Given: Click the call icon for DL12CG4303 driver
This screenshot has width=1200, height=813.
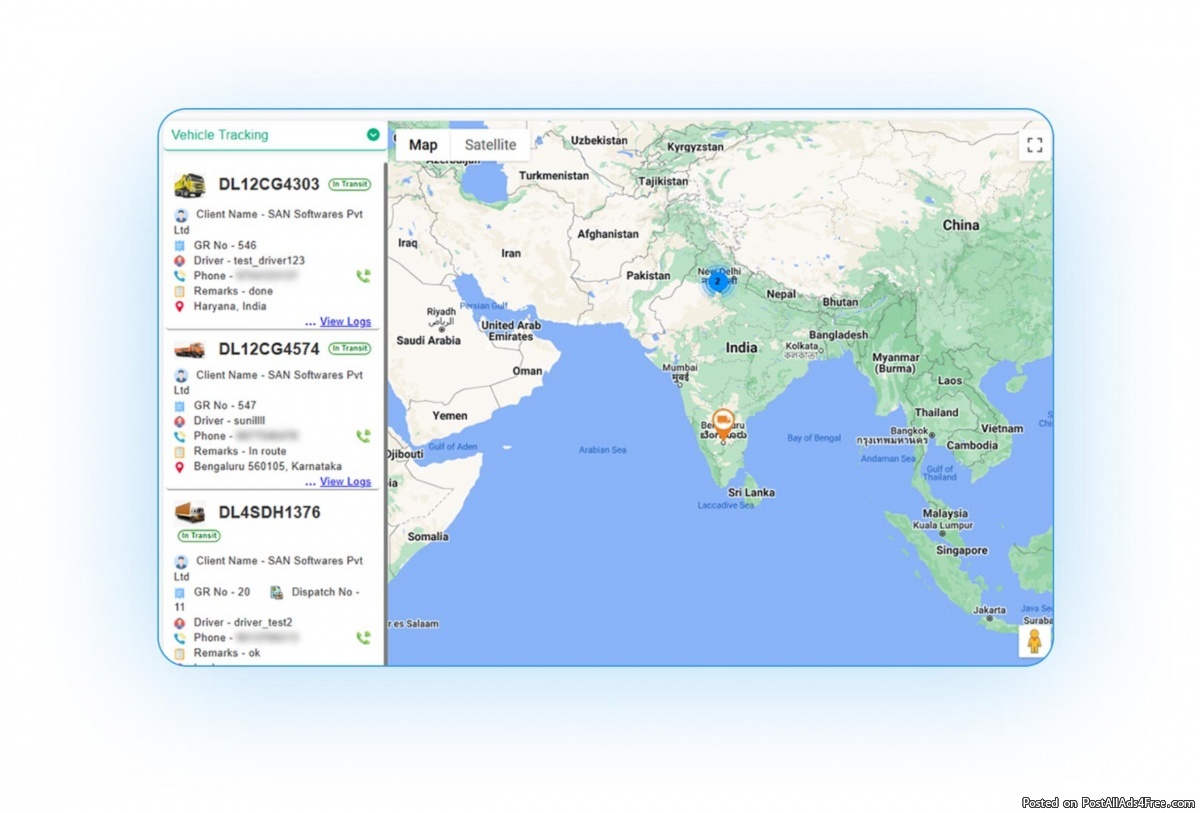Looking at the screenshot, I should pos(363,276).
